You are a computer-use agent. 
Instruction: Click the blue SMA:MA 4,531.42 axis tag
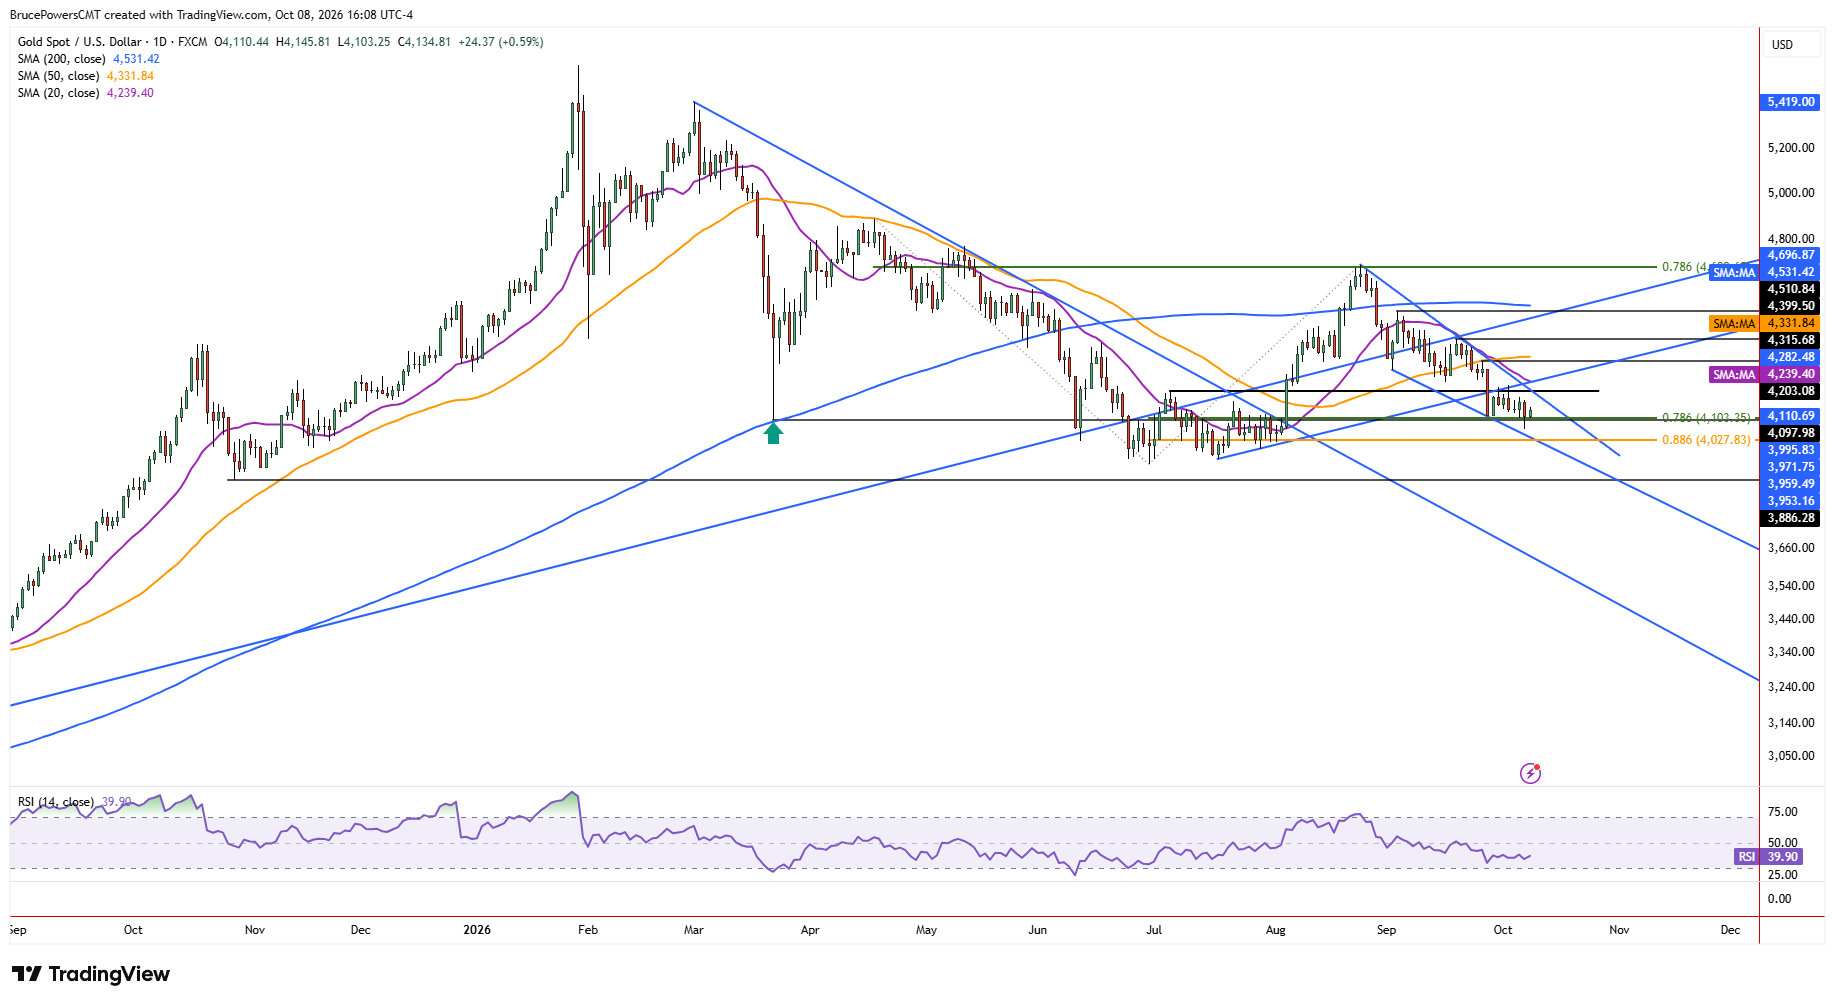tap(1764, 272)
